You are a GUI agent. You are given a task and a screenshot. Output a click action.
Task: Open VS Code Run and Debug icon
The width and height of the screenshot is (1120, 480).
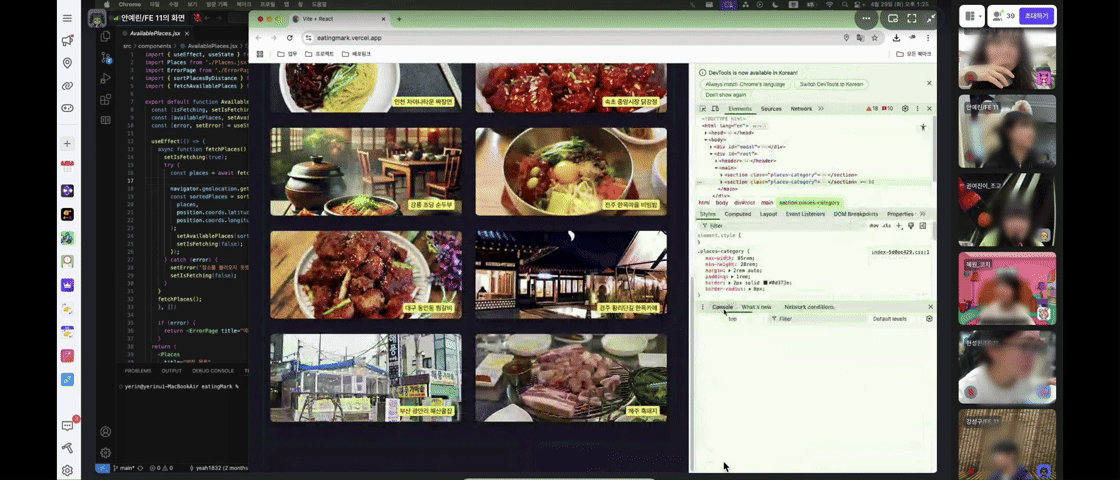[x=106, y=78]
